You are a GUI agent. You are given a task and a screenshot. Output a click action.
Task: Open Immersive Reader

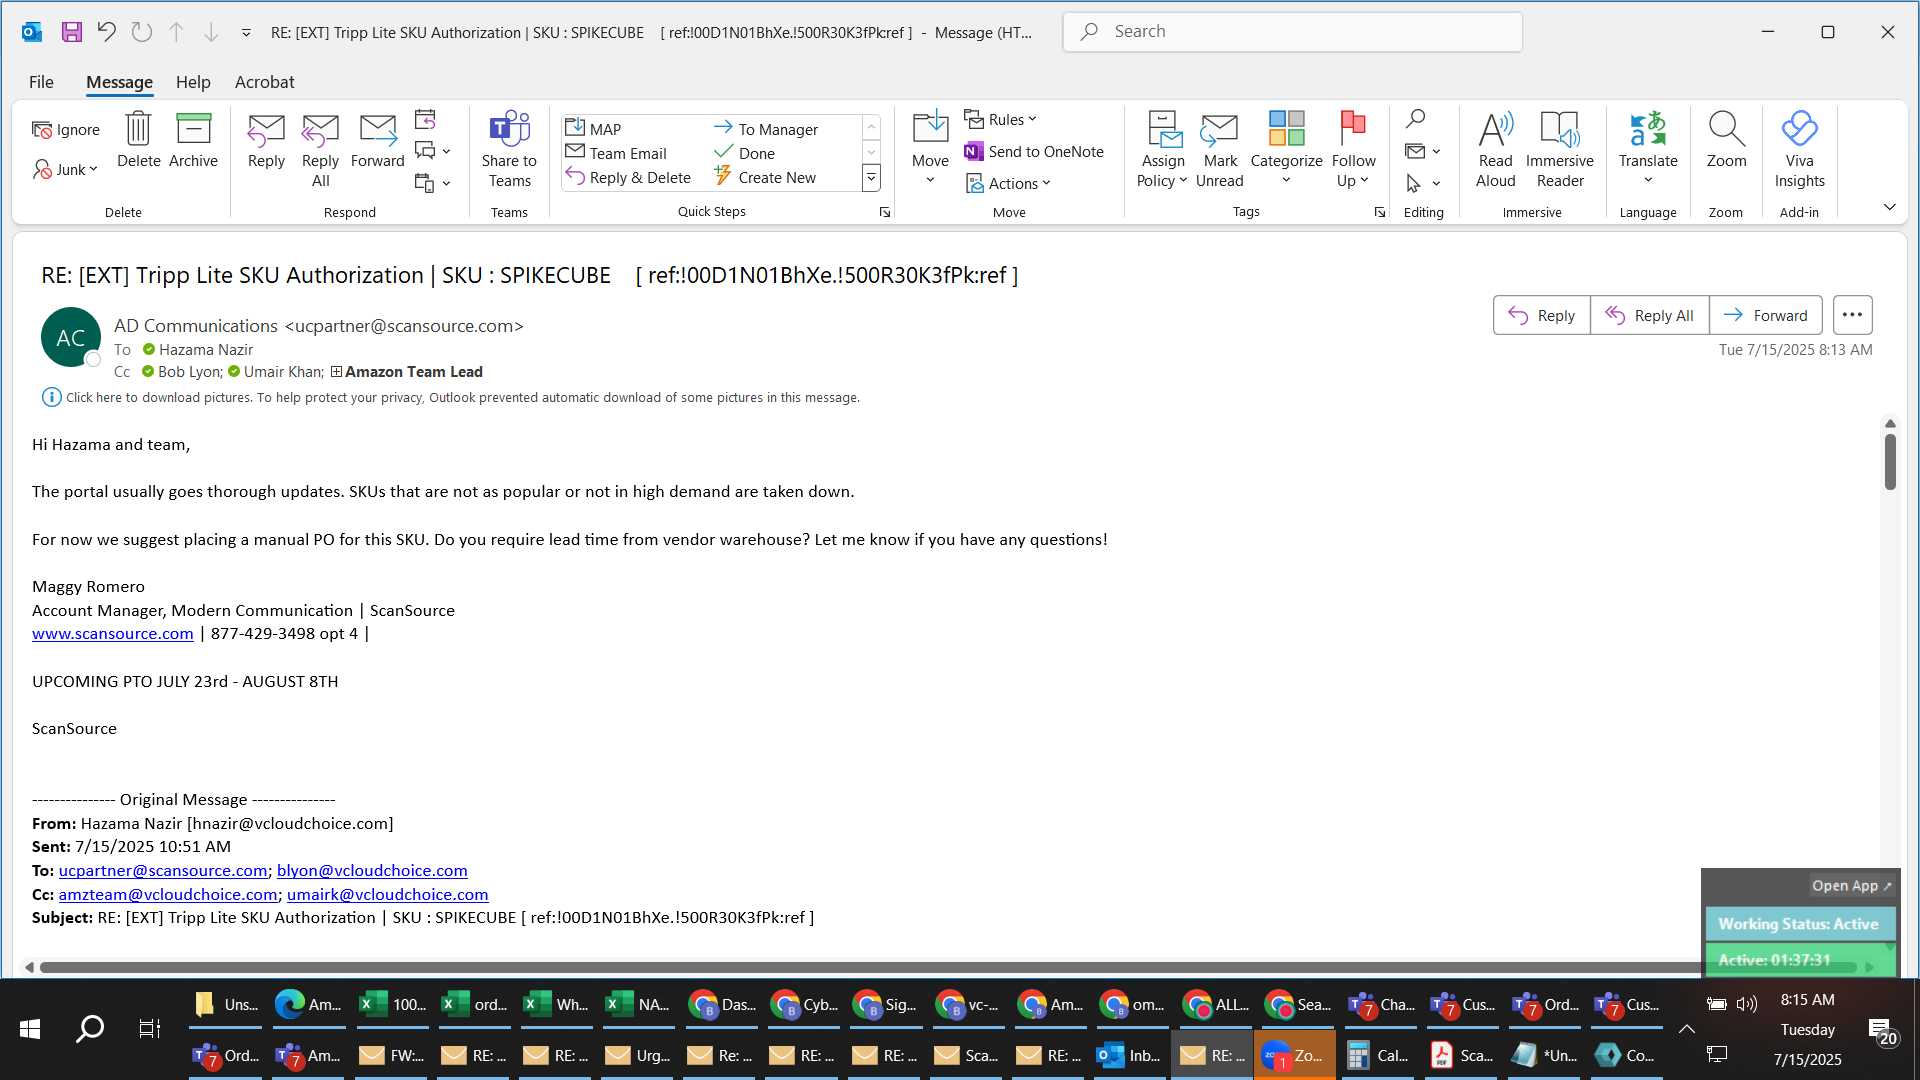1560,150
